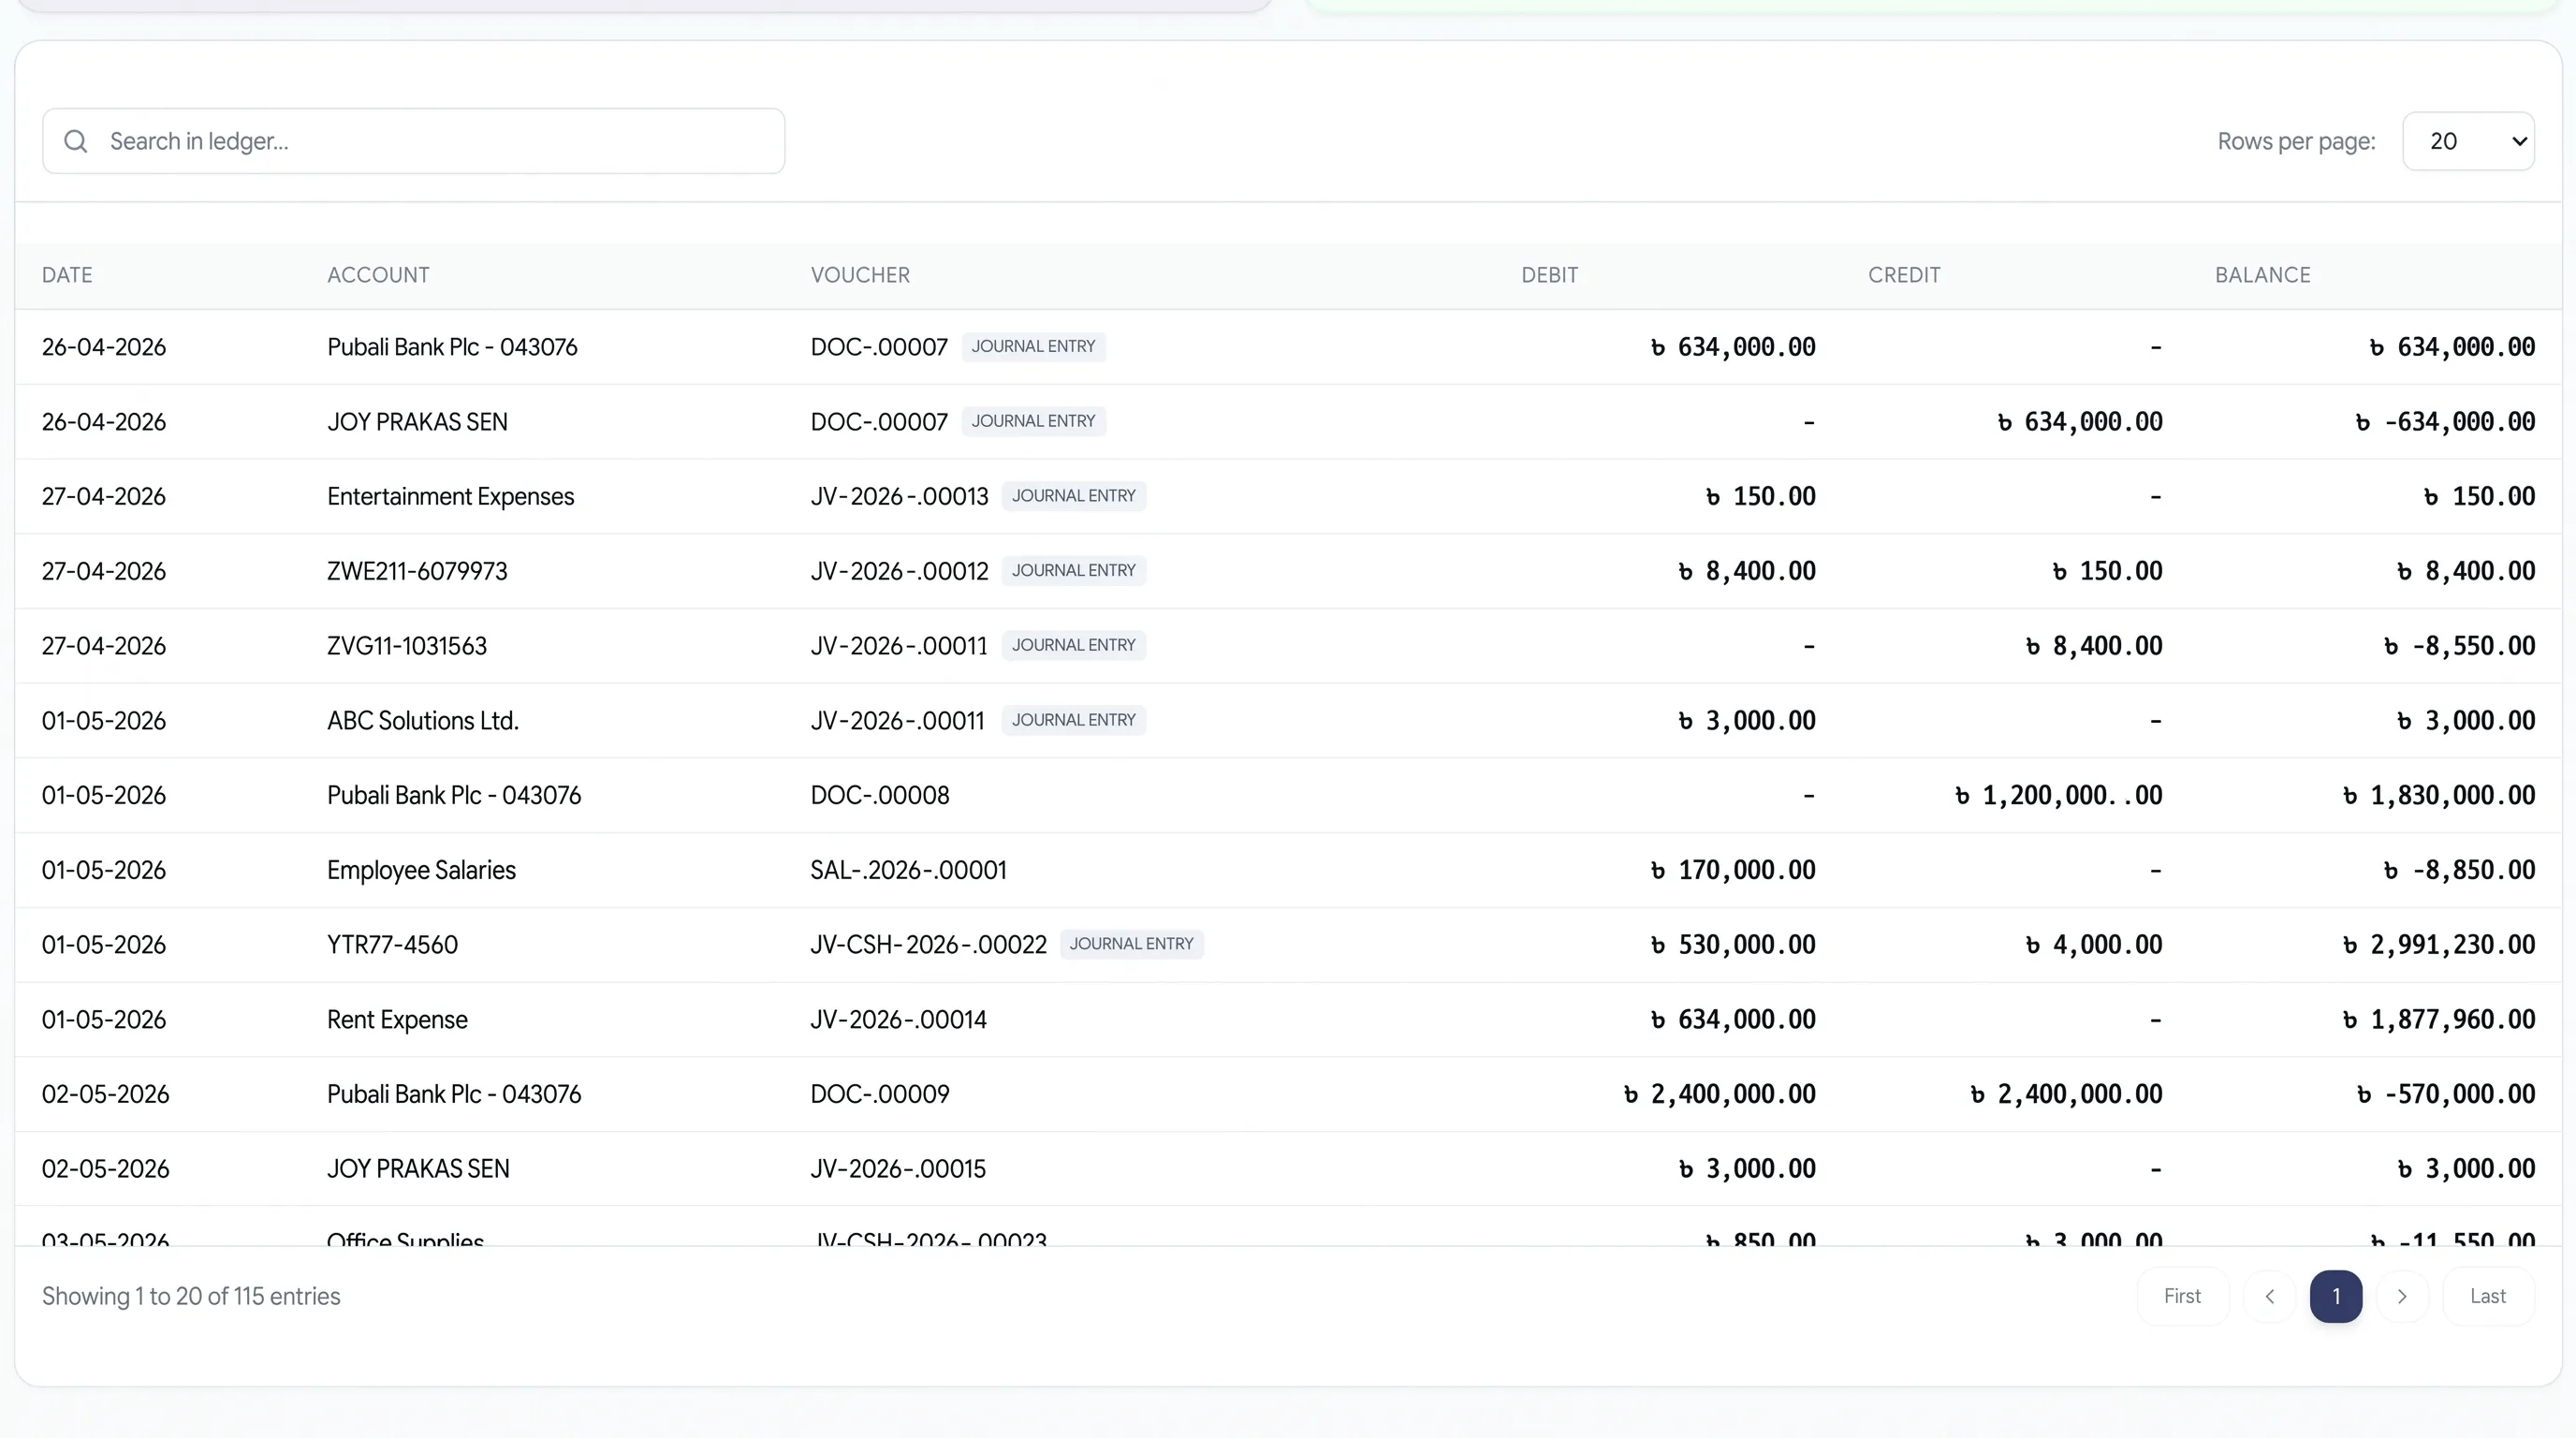Viewport: 2576px width, 1438px height.
Task: Click the JOURNAL ENTRY badge beside JV-2026-.00013
Action: [x=1074, y=496]
